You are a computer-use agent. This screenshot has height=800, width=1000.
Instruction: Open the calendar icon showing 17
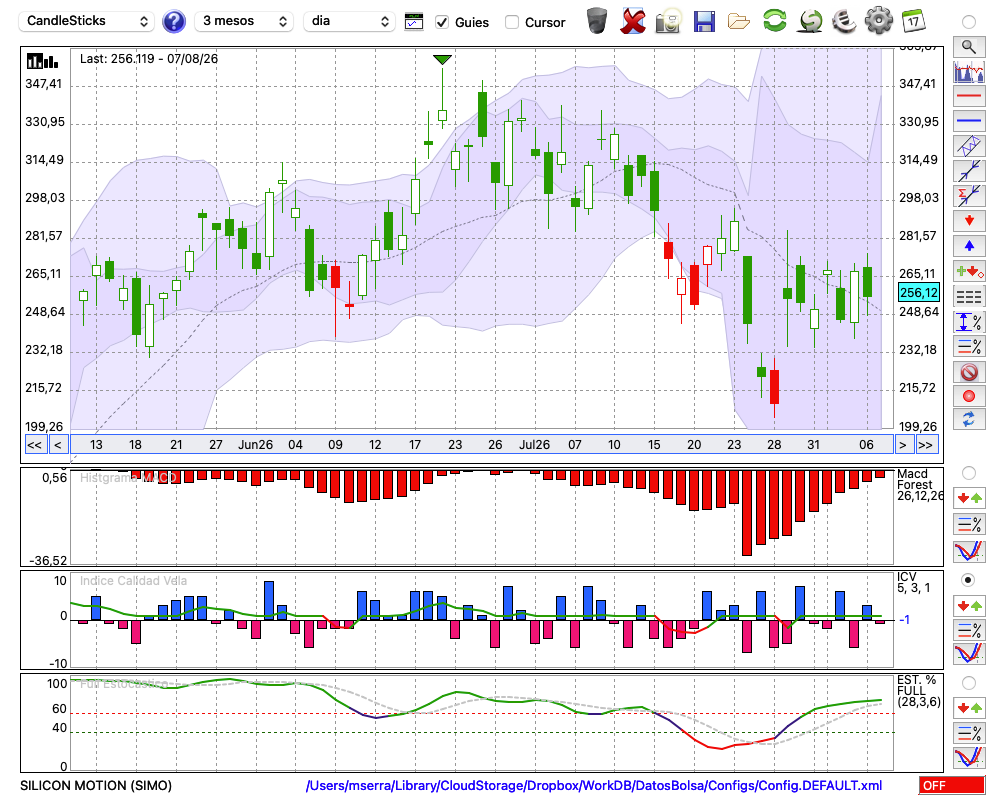click(913, 21)
